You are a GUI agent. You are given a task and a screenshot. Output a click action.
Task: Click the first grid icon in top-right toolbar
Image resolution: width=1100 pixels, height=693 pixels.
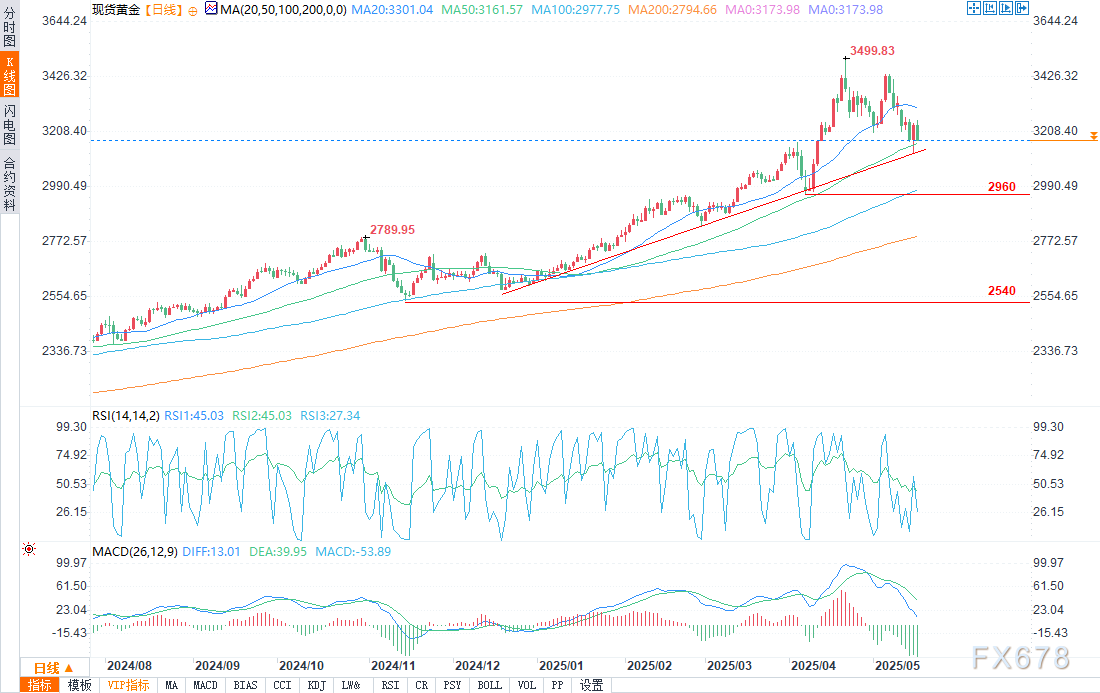[976, 8]
